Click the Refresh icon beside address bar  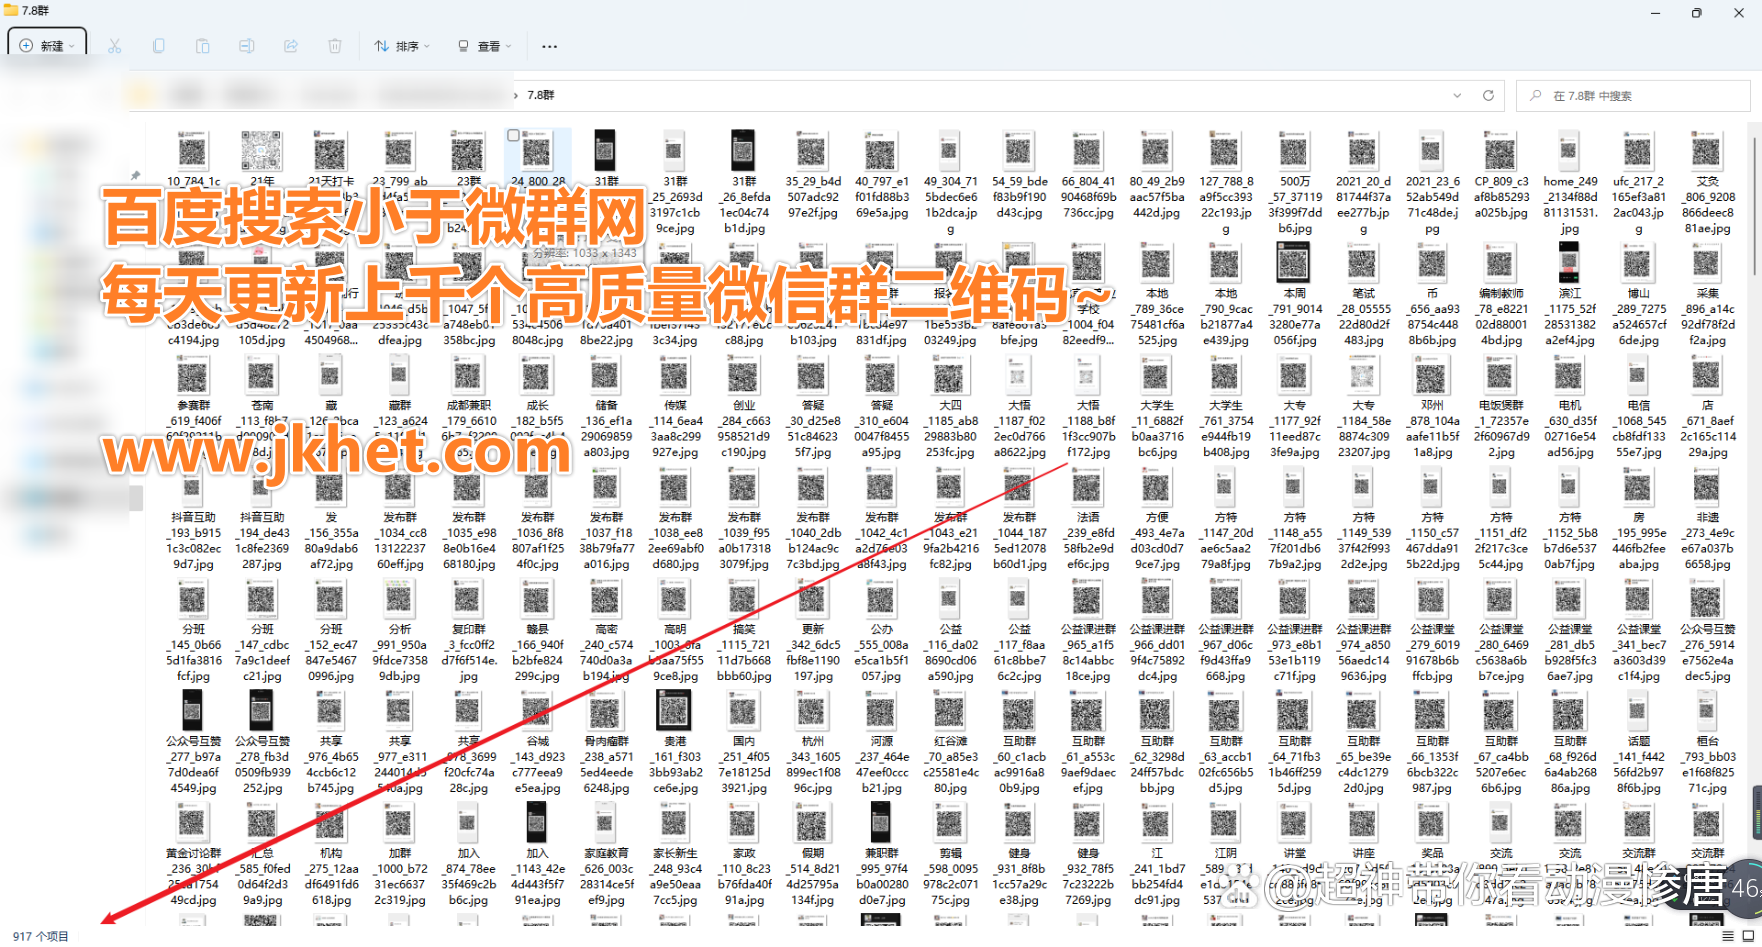[1488, 95]
